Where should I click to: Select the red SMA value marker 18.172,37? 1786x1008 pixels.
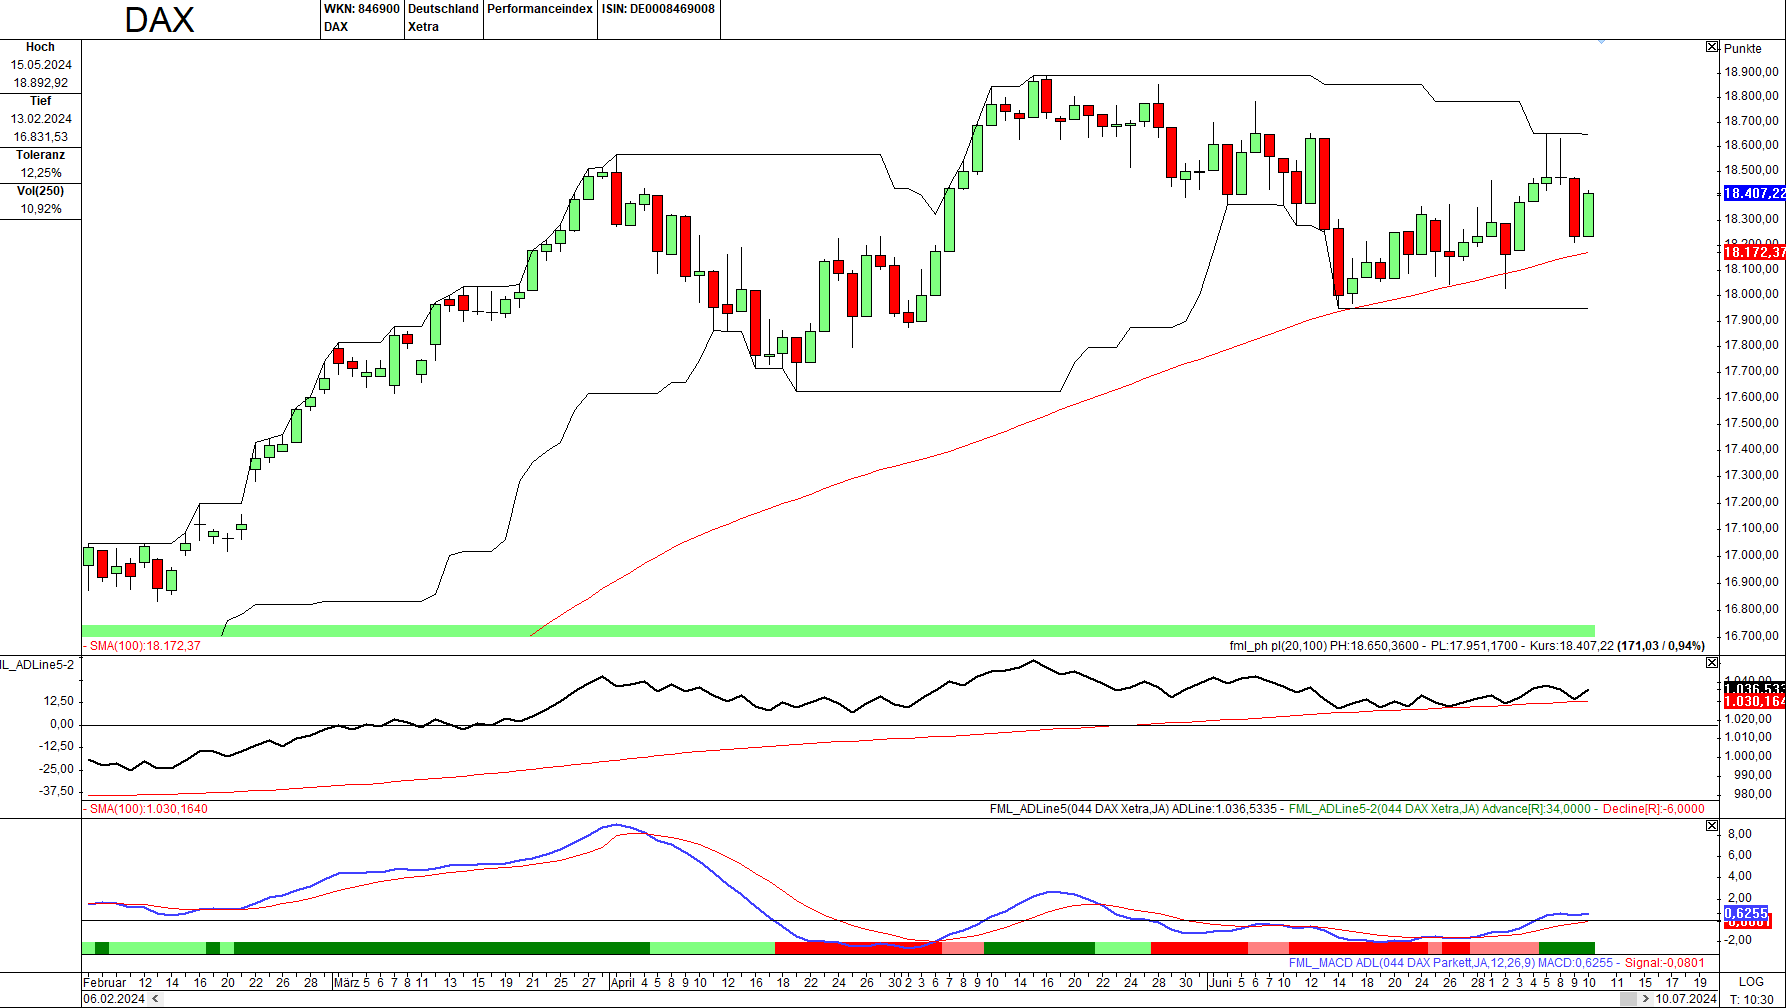coord(1753,252)
